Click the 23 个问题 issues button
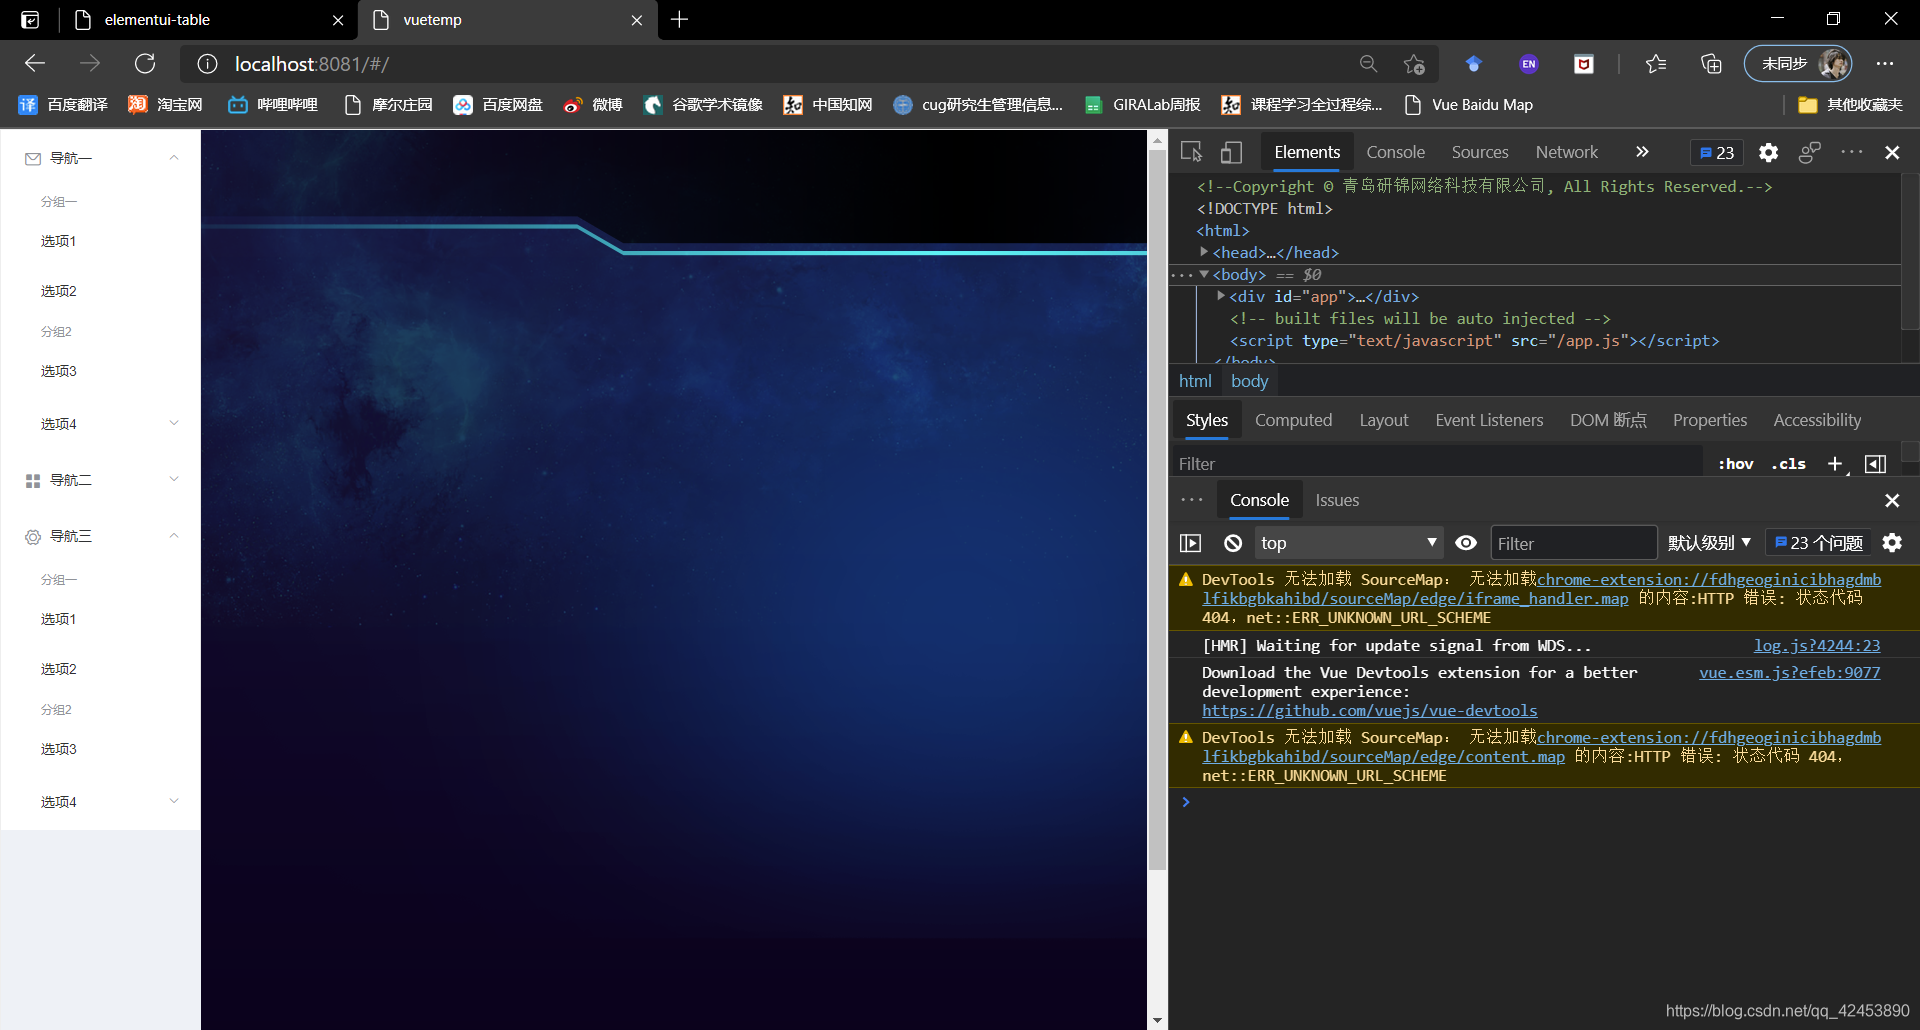 coord(1819,543)
